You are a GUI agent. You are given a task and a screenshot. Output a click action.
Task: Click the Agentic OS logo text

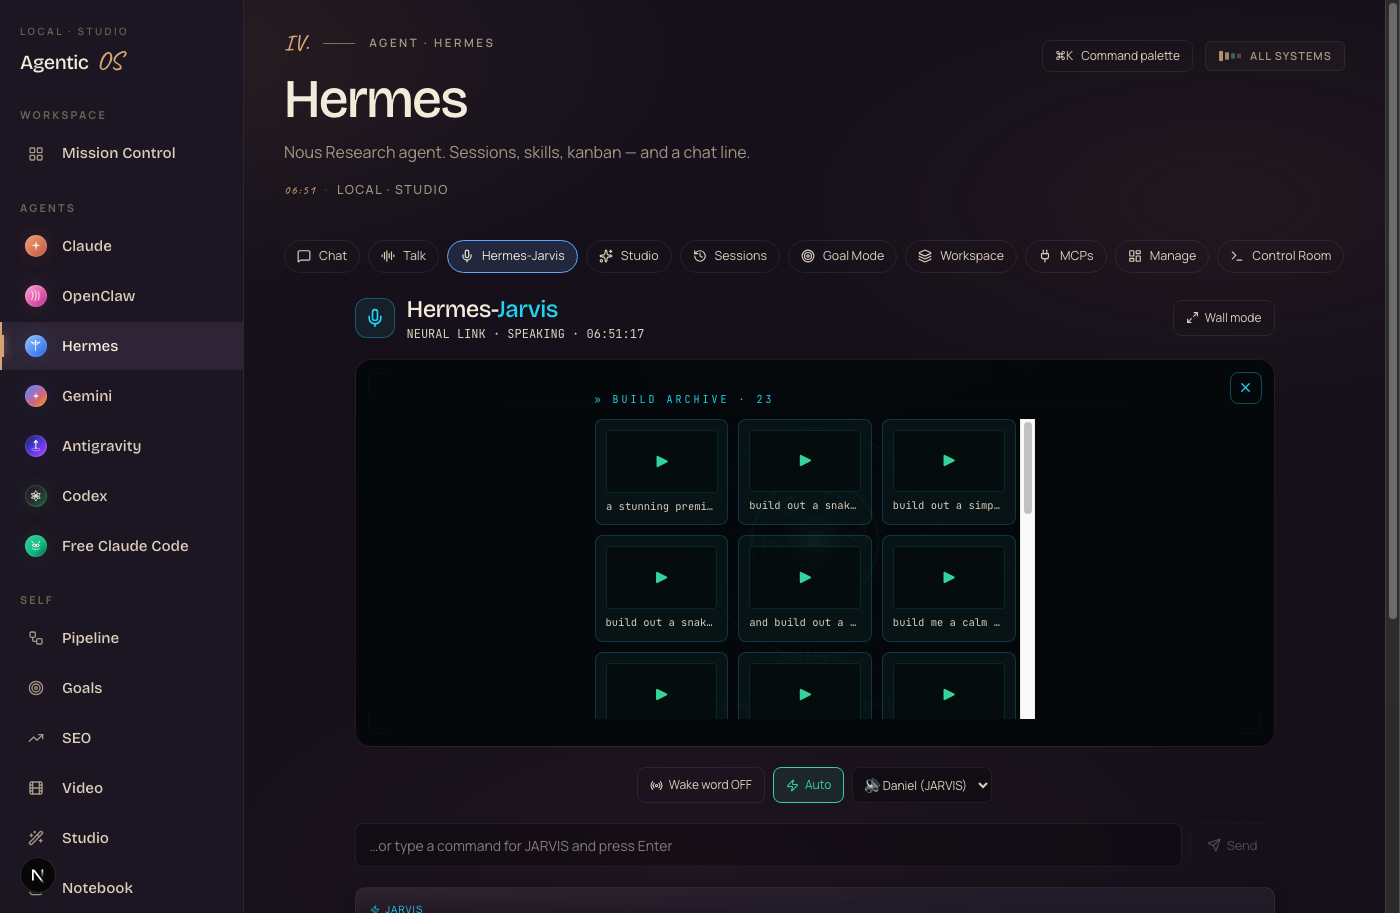pyautogui.click(x=74, y=62)
